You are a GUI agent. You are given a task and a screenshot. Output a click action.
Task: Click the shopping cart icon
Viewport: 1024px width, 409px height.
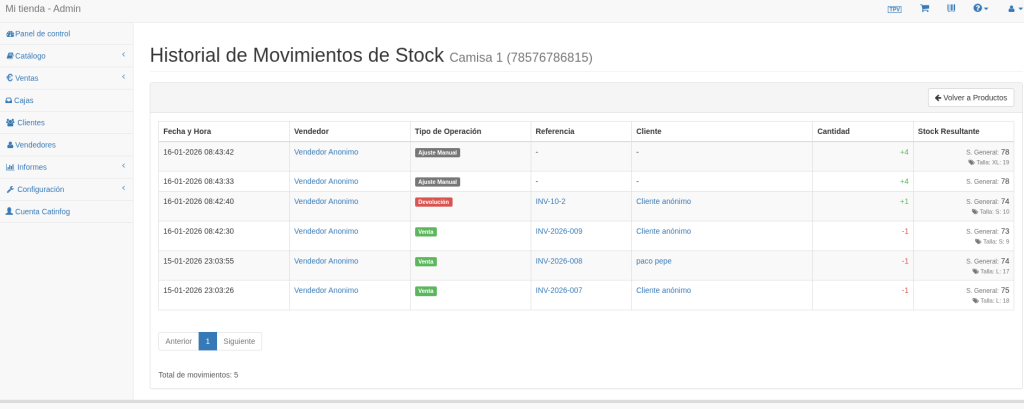click(x=924, y=8)
